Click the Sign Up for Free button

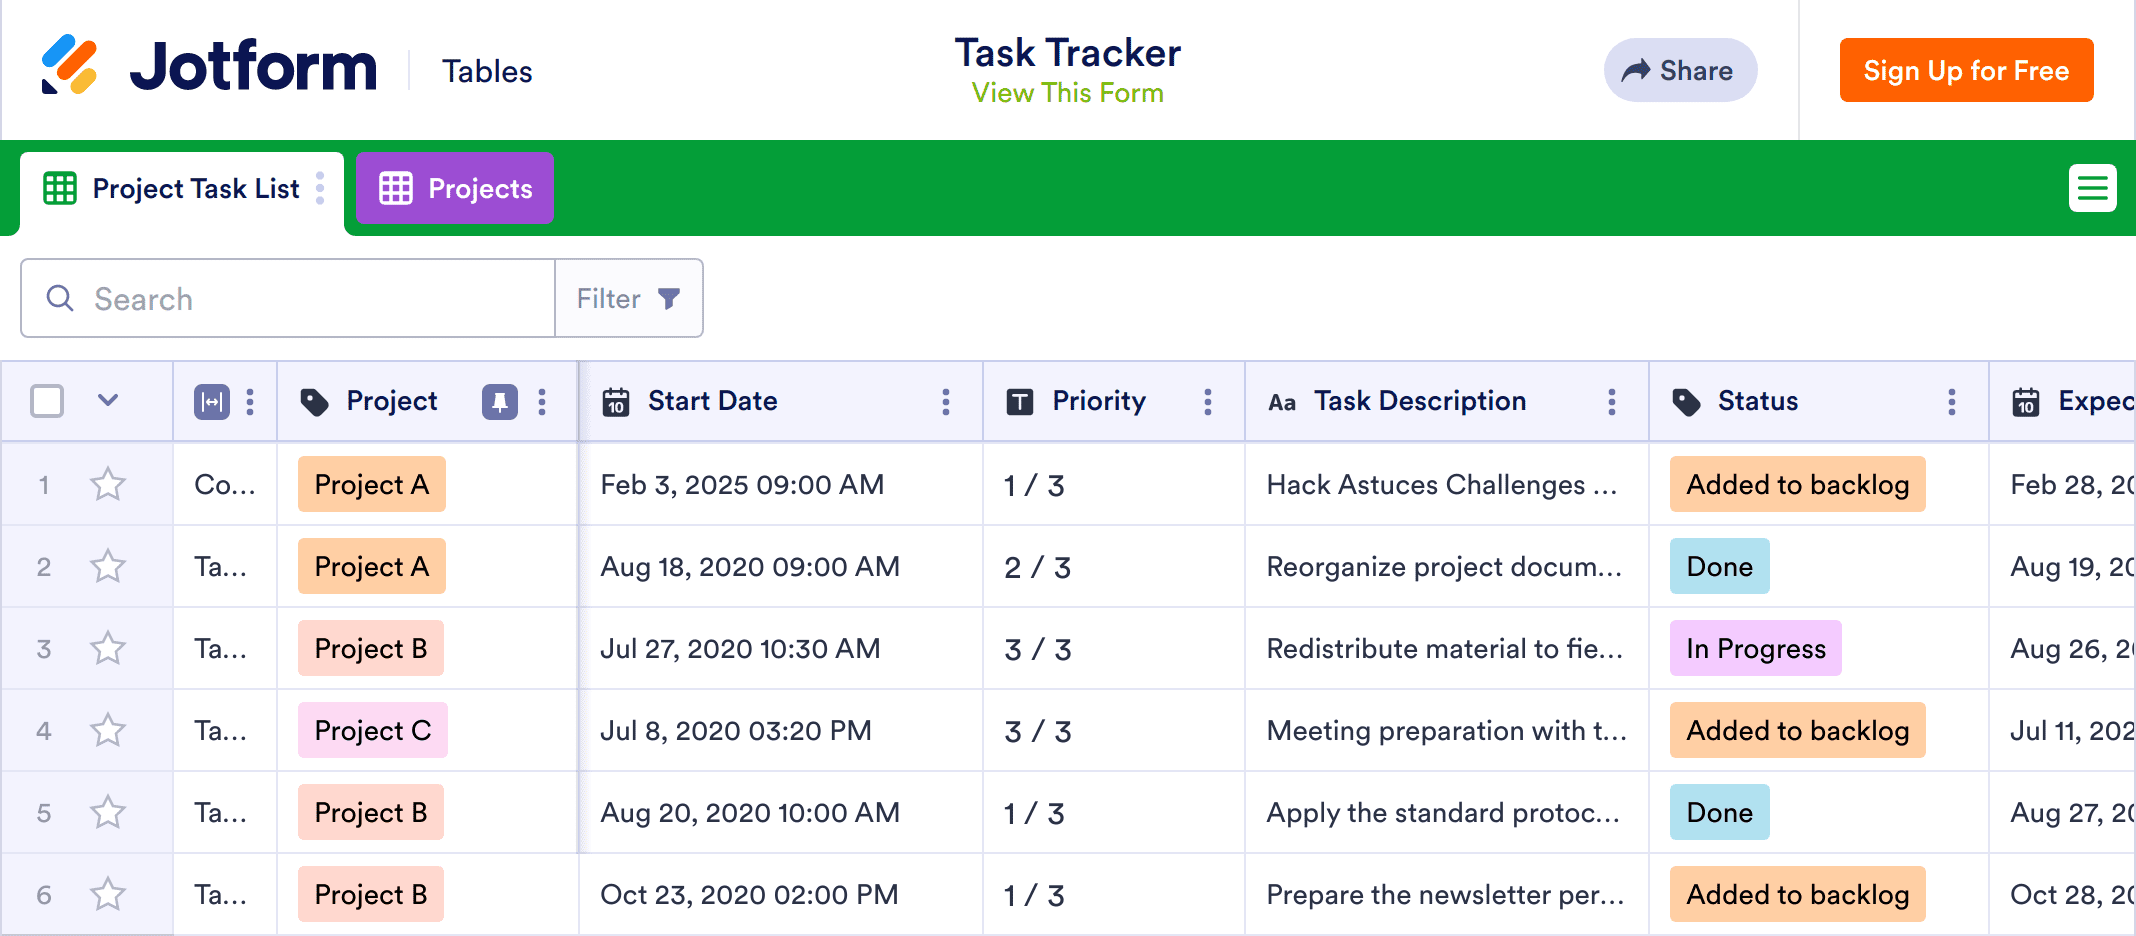pyautogui.click(x=1966, y=70)
